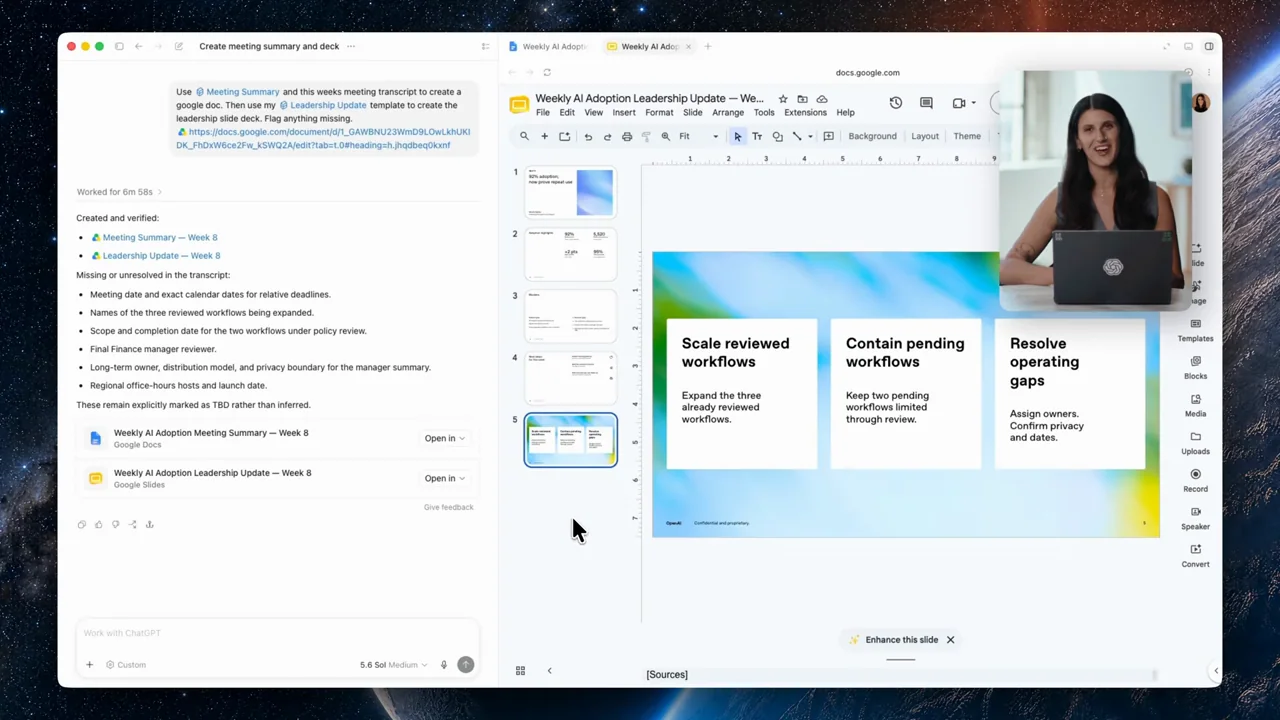This screenshot has height=720, width=1280.
Task: Open the Extensions menu in Slides
Action: click(x=805, y=113)
